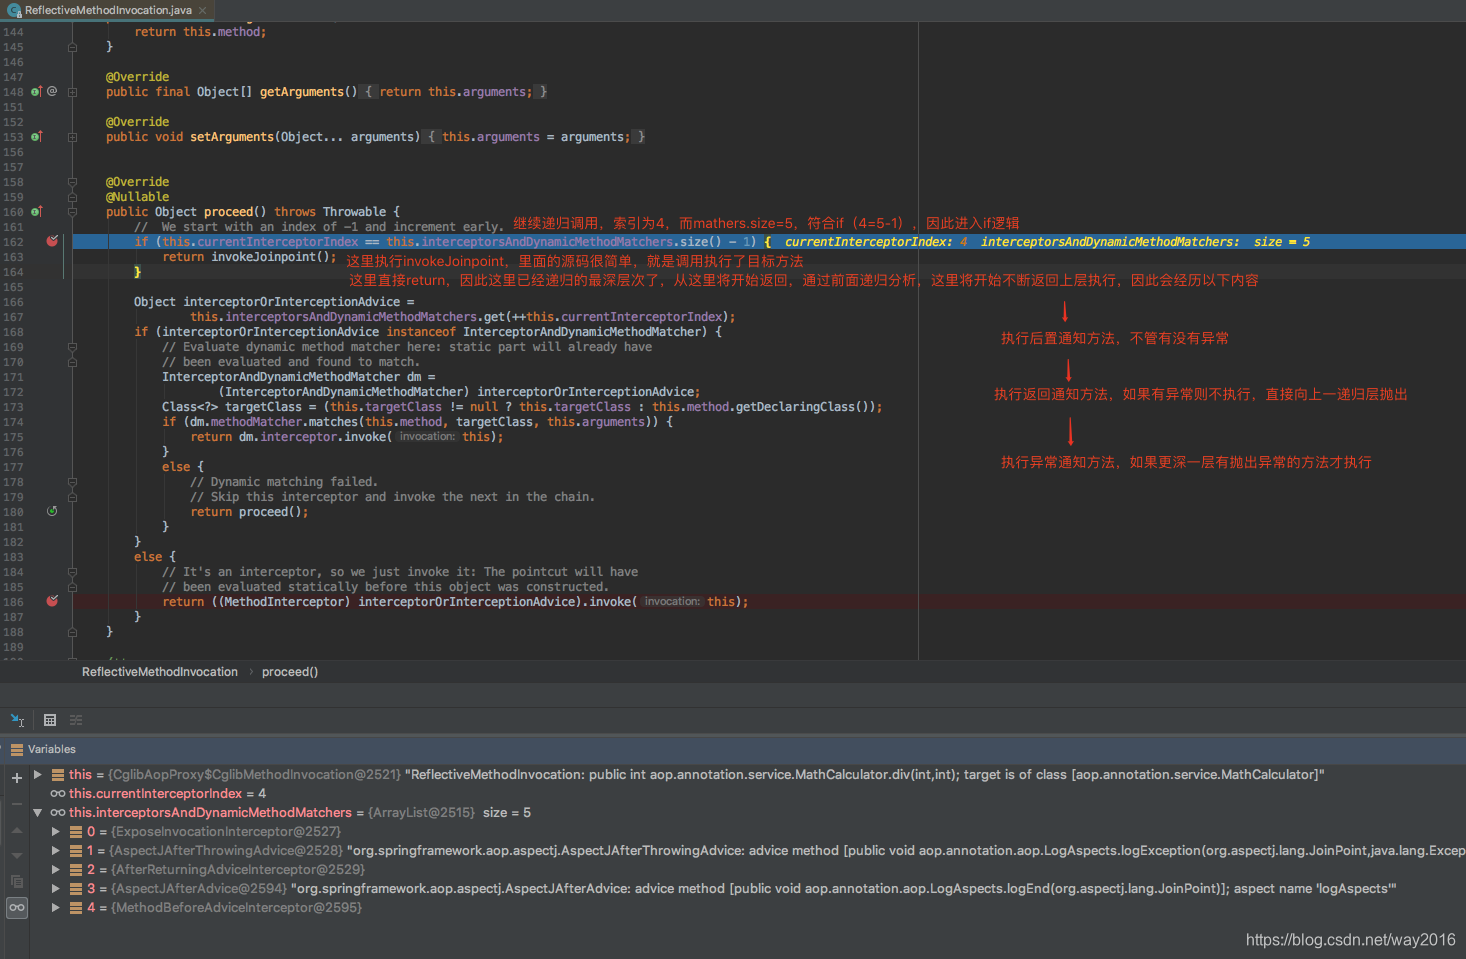This screenshot has height=959, width=1466.
Task: Expand folded setArguments method at line 153
Action: click(x=72, y=137)
